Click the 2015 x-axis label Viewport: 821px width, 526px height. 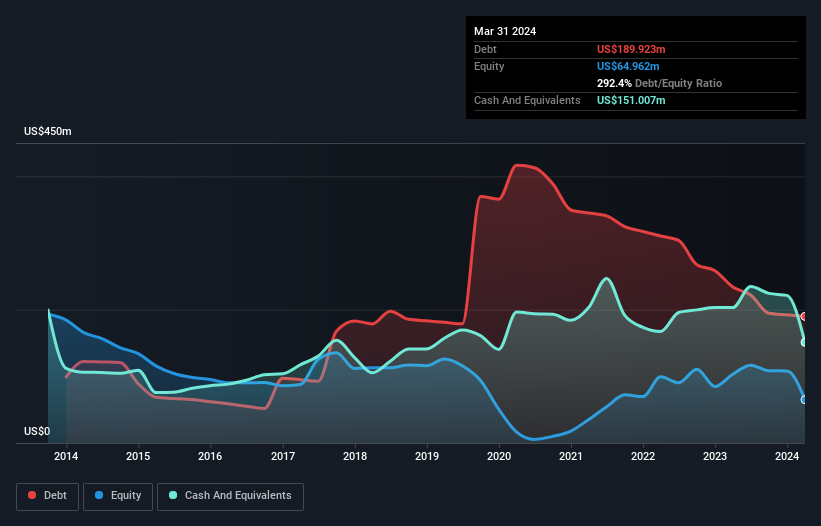(138, 456)
